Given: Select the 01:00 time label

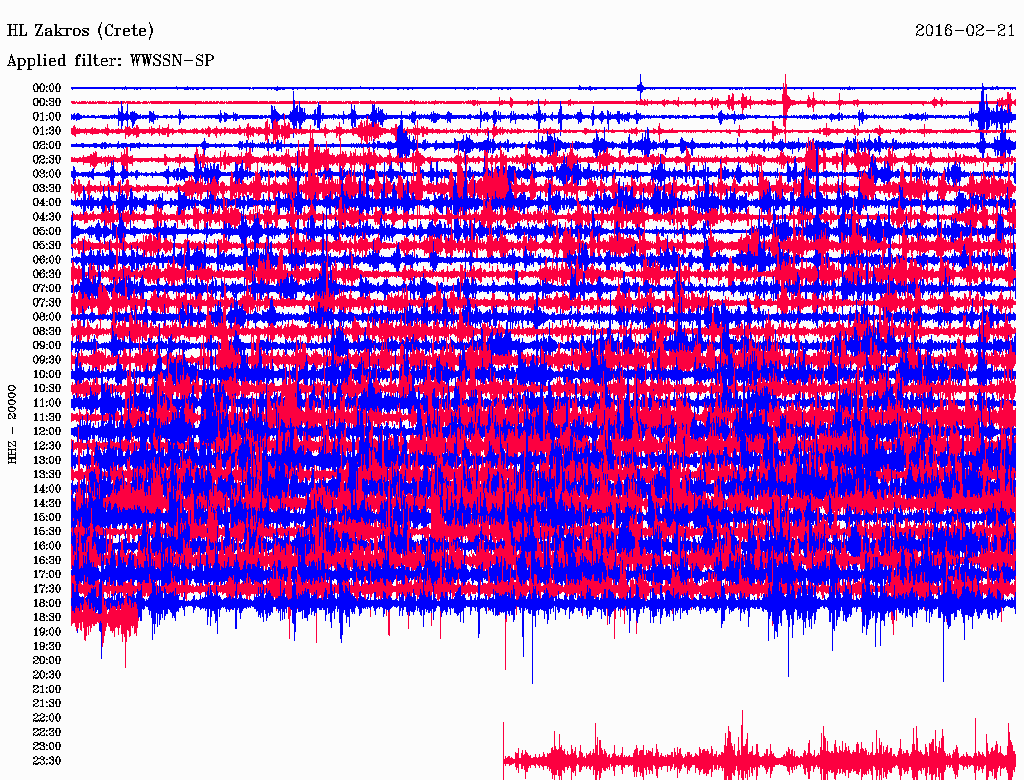Looking at the screenshot, I should pyautogui.click(x=47, y=116).
